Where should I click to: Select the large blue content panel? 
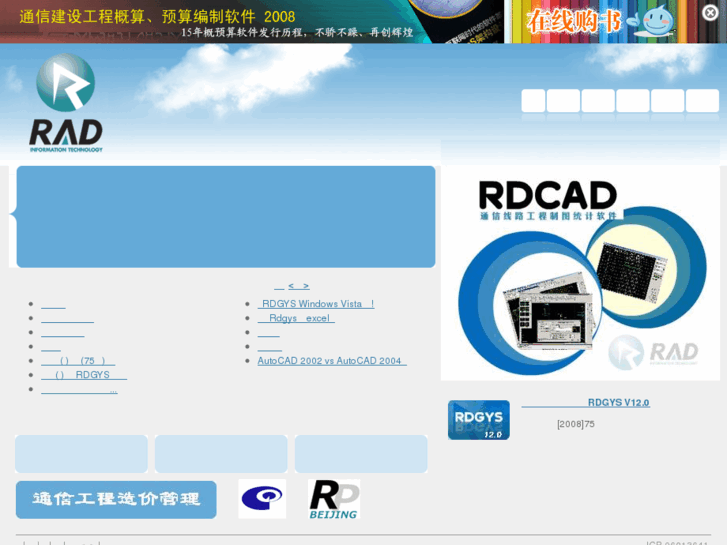(226, 217)
